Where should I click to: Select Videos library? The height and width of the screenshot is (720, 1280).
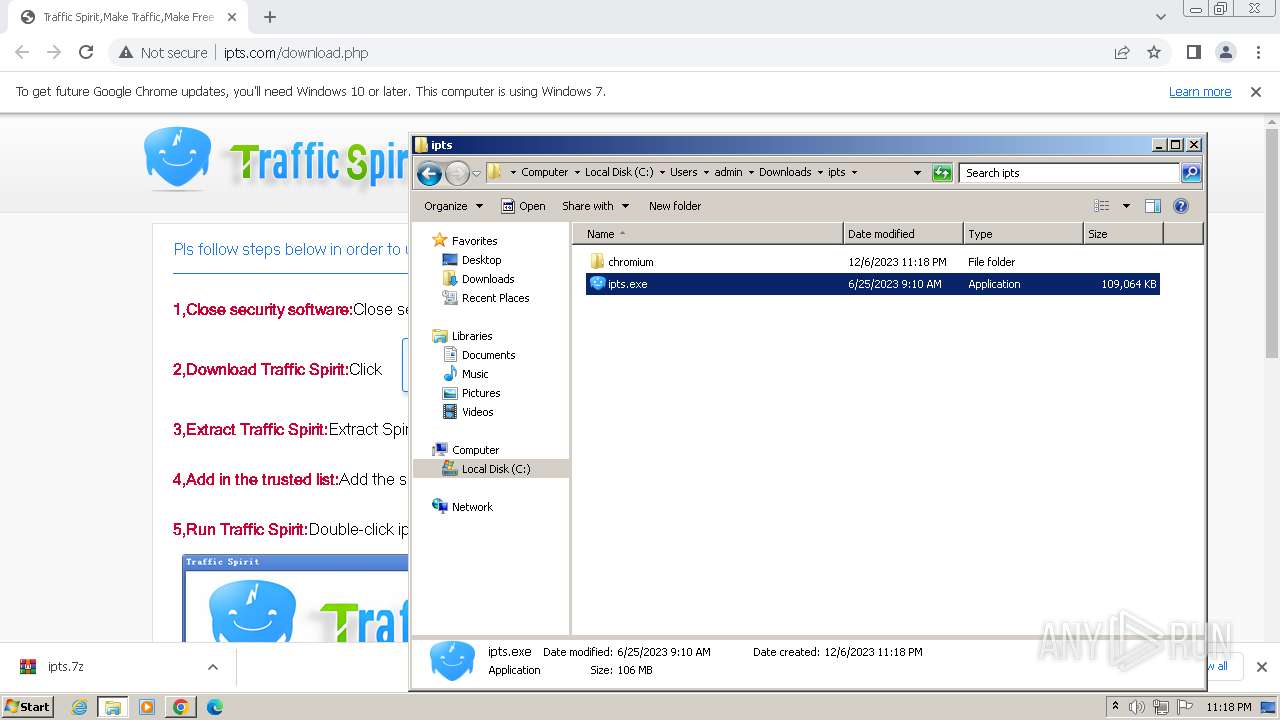[477, 412]
